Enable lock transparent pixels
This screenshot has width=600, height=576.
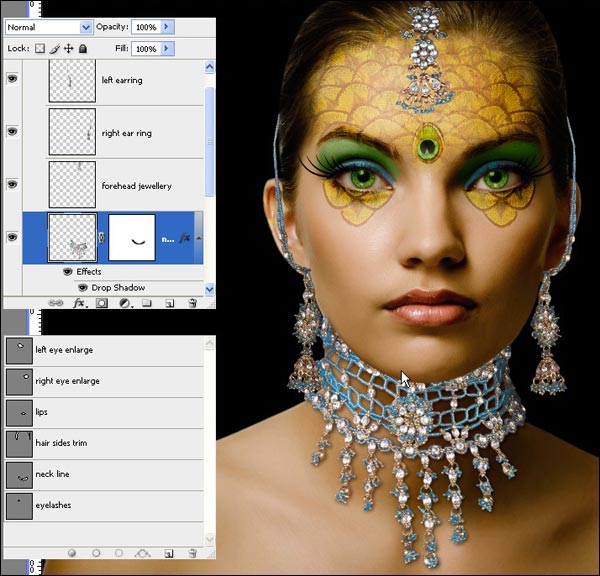pos(40,48)
